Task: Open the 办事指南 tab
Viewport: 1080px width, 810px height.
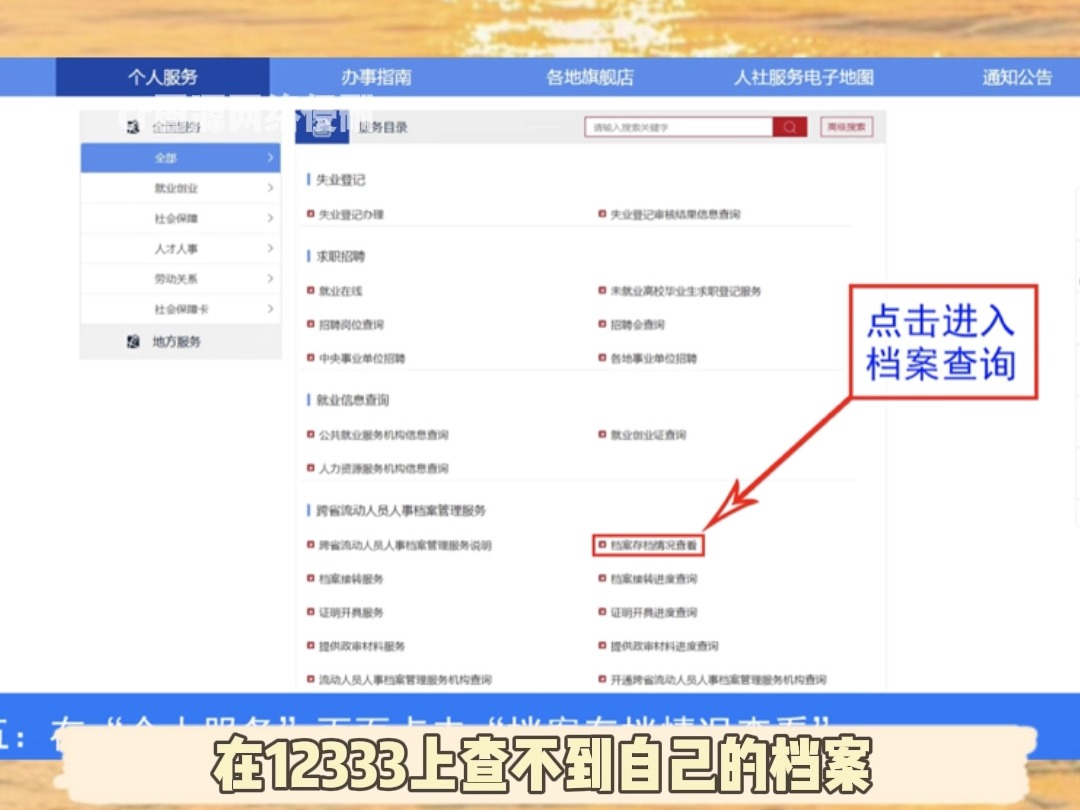Action: (376, 77)
